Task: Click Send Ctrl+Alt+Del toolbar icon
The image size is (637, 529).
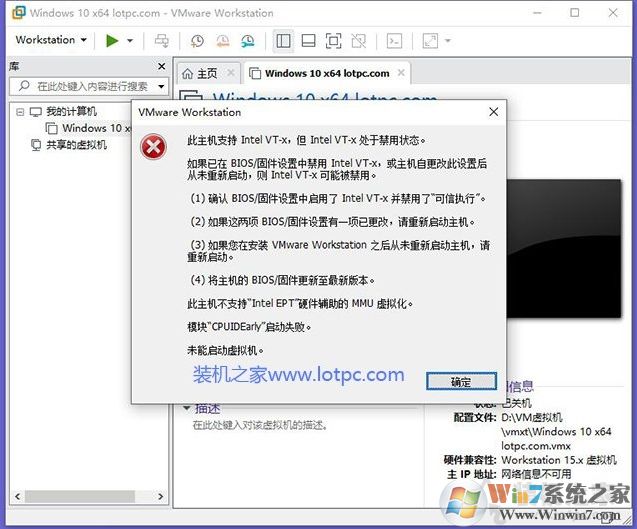Action: tap(162, 41)
